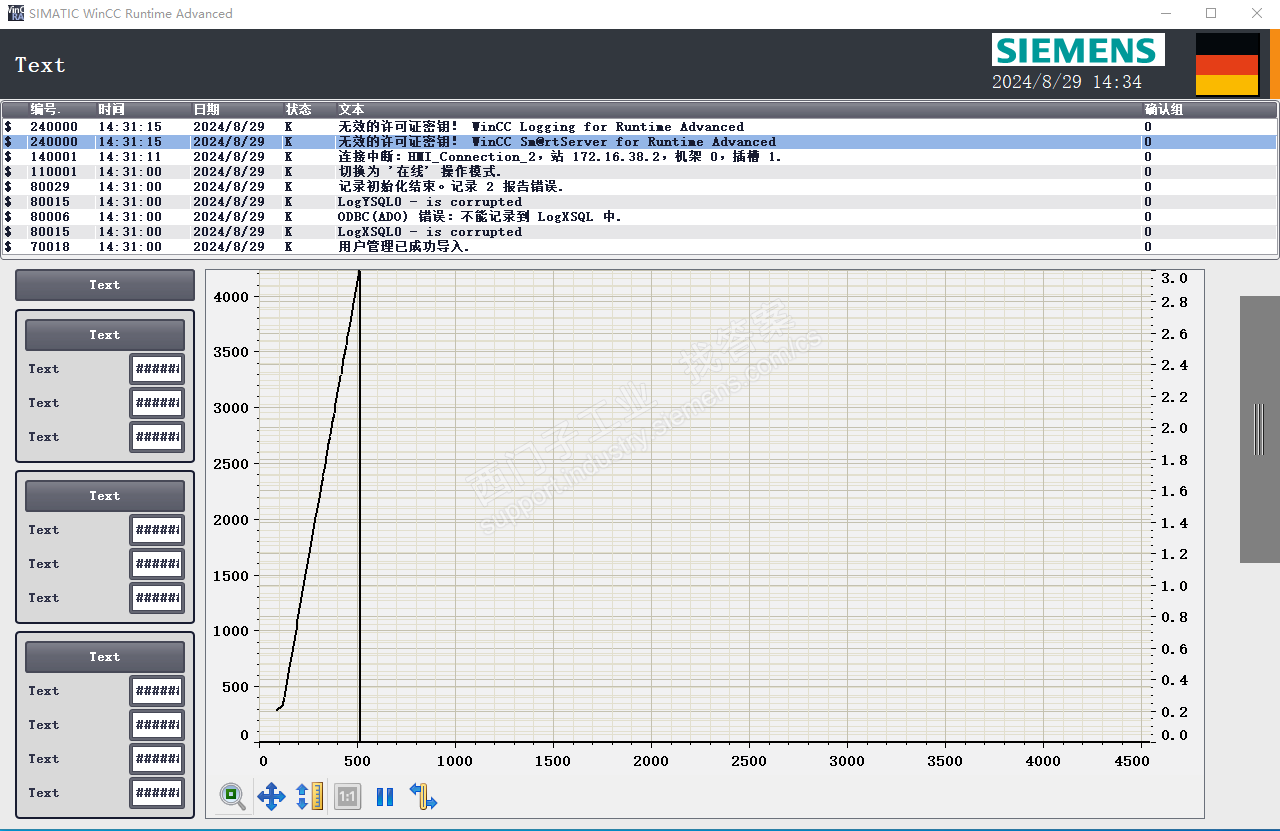Pause the trend with the pause icon
The height and width of the screenshot is (831, 1280).
pos(385,797)
